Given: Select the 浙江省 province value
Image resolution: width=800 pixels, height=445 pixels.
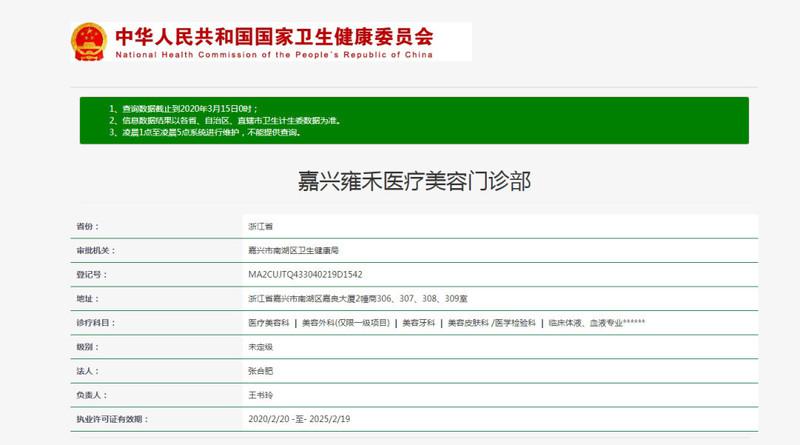Looking at the screenshot, I should [x=259, y=227].
